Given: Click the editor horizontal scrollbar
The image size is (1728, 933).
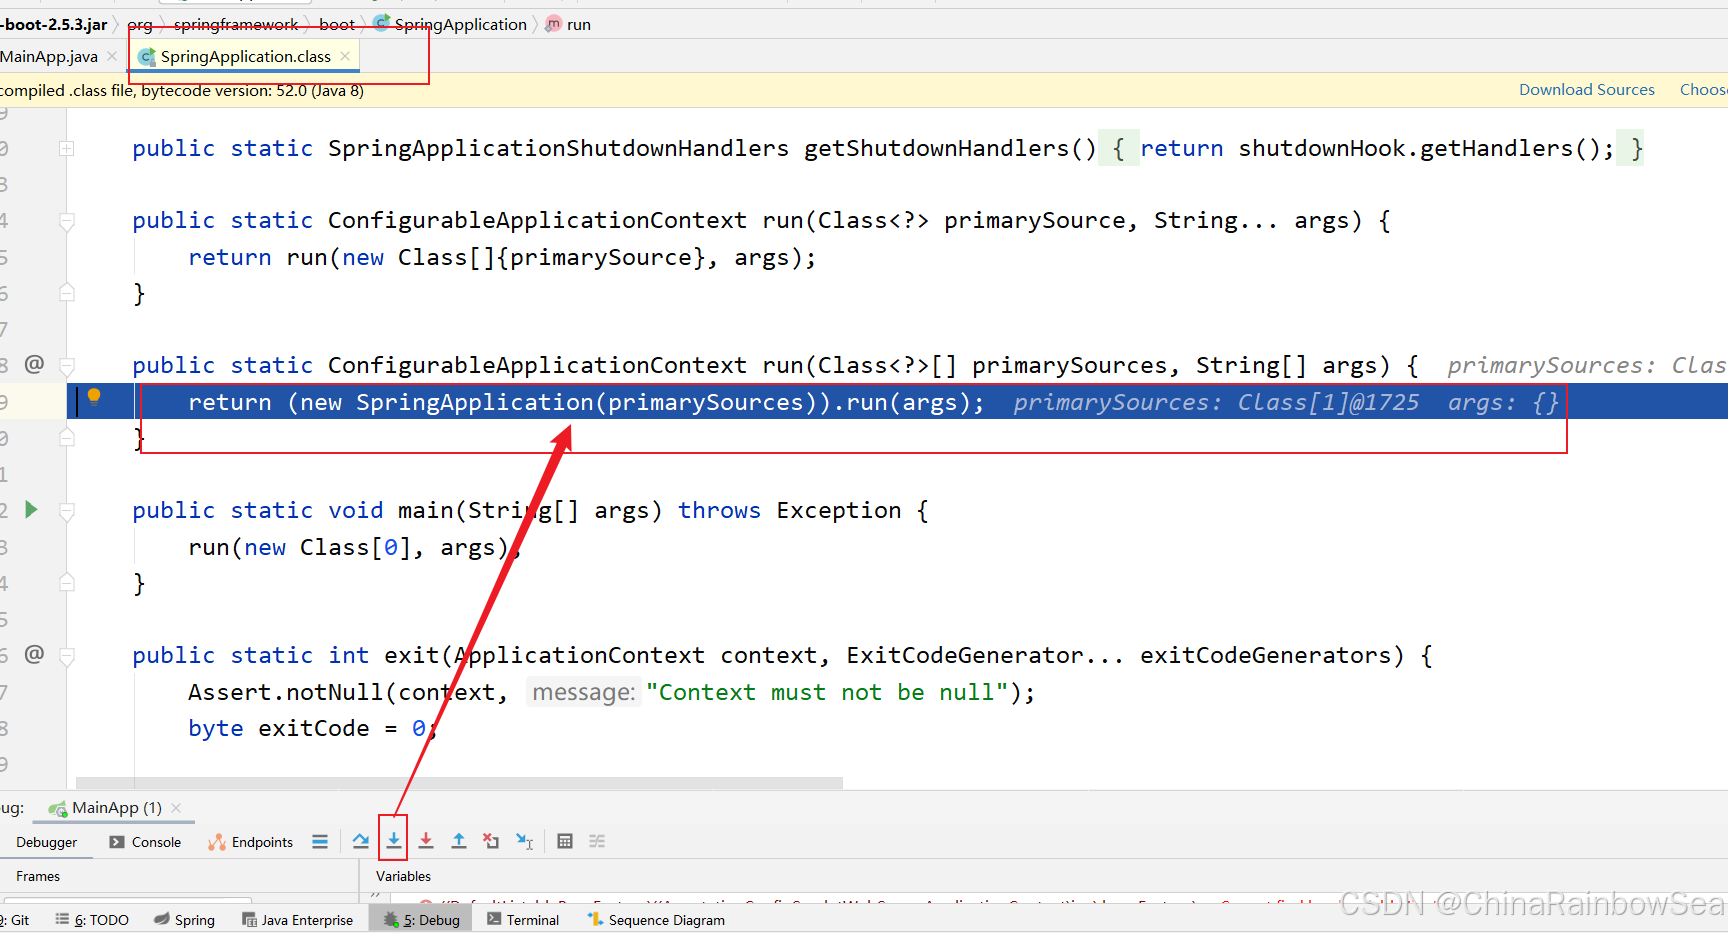Looking at the screenshot, I should pos(459,783).
